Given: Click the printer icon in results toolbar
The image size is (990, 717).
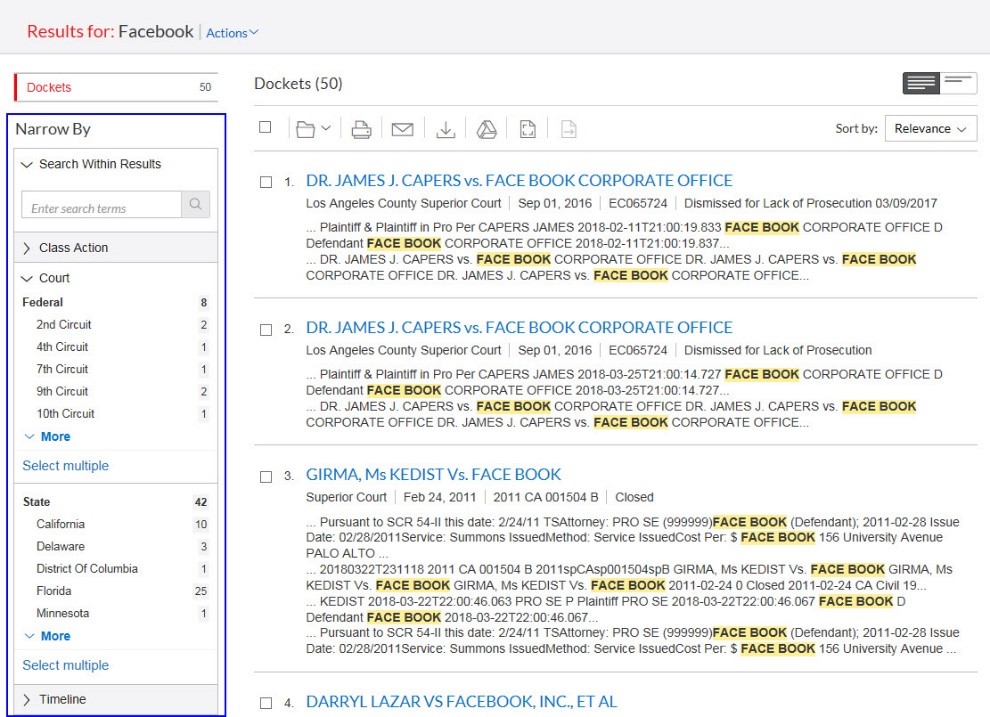Looking at the screenshot, I should (361, 129).
